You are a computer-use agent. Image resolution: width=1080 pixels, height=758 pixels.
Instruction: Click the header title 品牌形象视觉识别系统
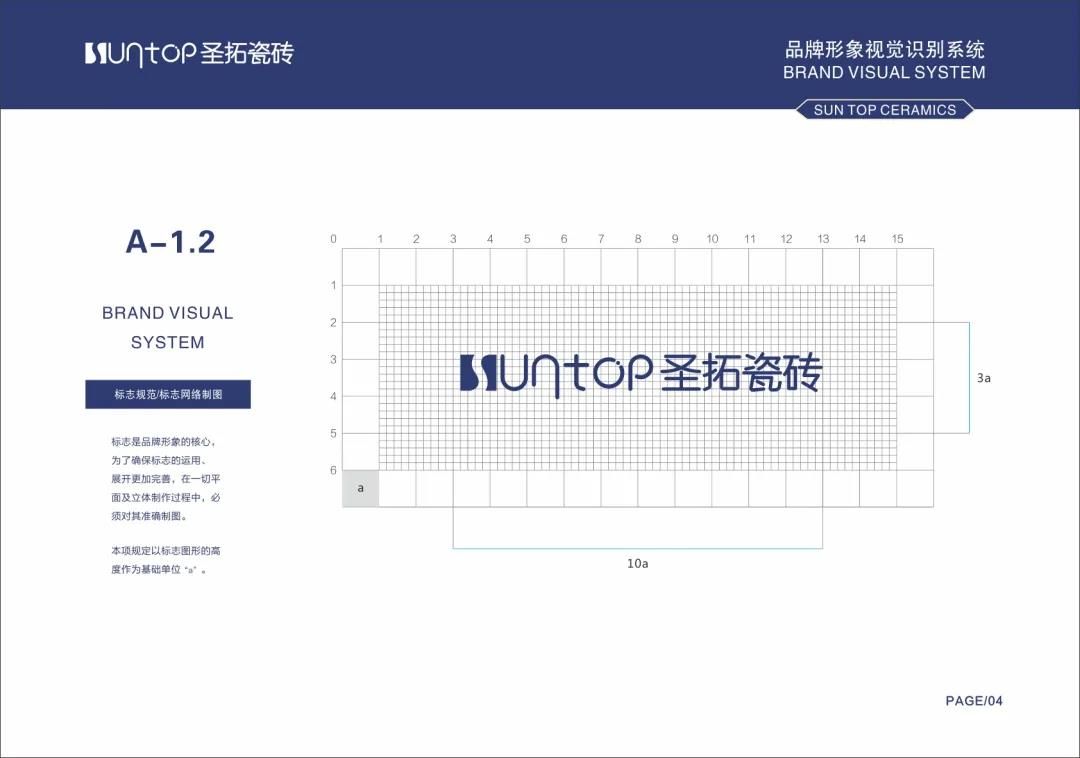[884, 50]
